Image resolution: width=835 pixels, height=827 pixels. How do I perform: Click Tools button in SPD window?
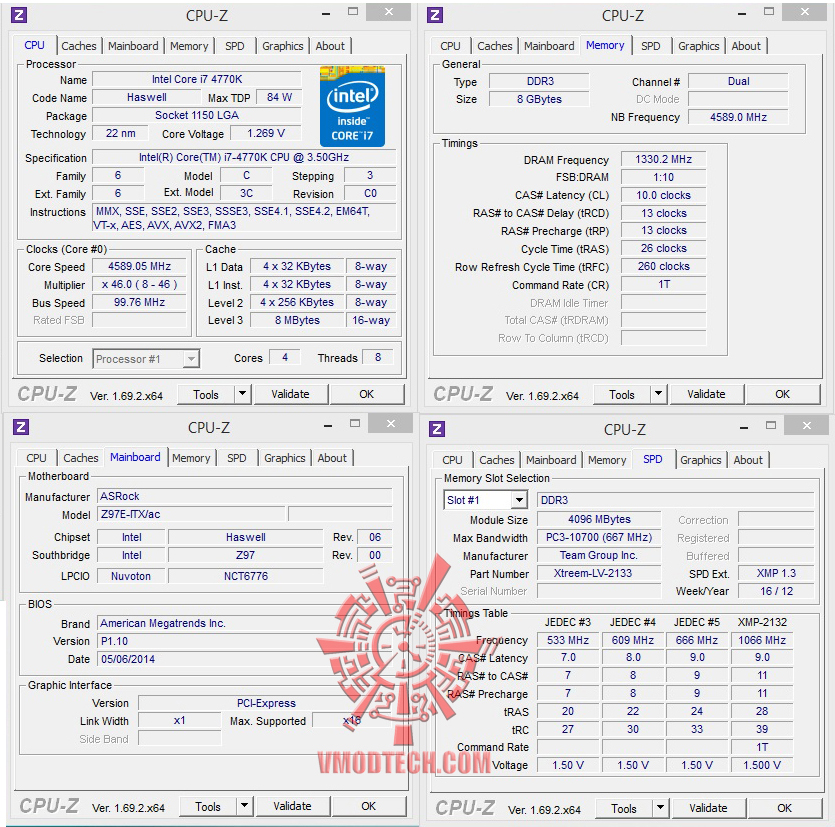coord(624,808)
